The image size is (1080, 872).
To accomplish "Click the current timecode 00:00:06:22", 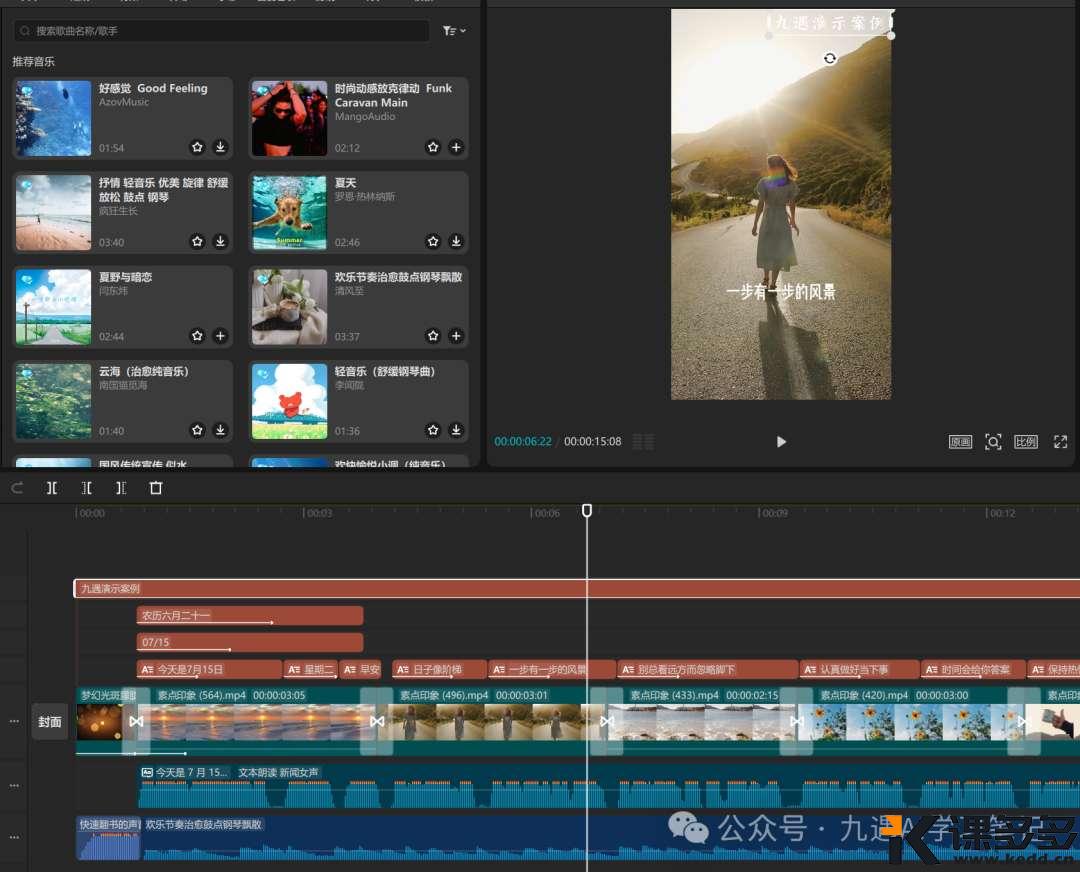I will coord(523,442).
